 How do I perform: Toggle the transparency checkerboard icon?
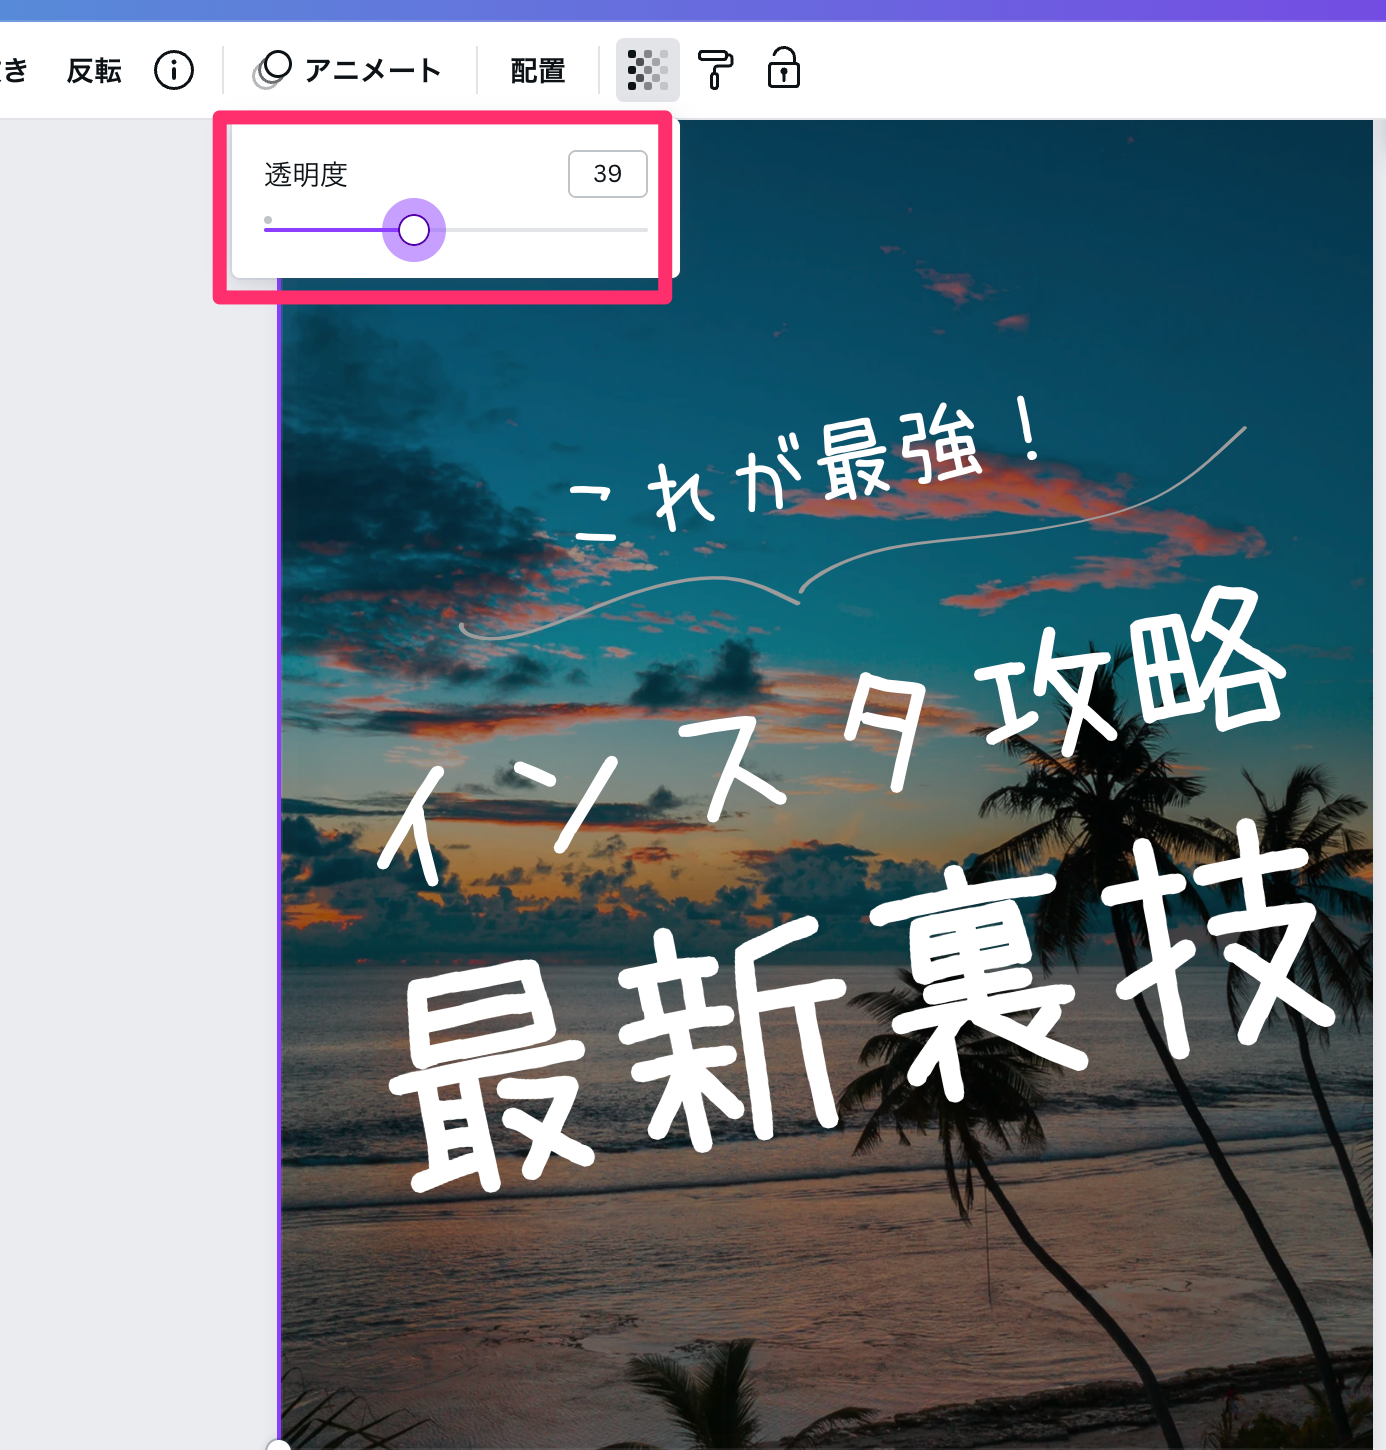[648, 70]
